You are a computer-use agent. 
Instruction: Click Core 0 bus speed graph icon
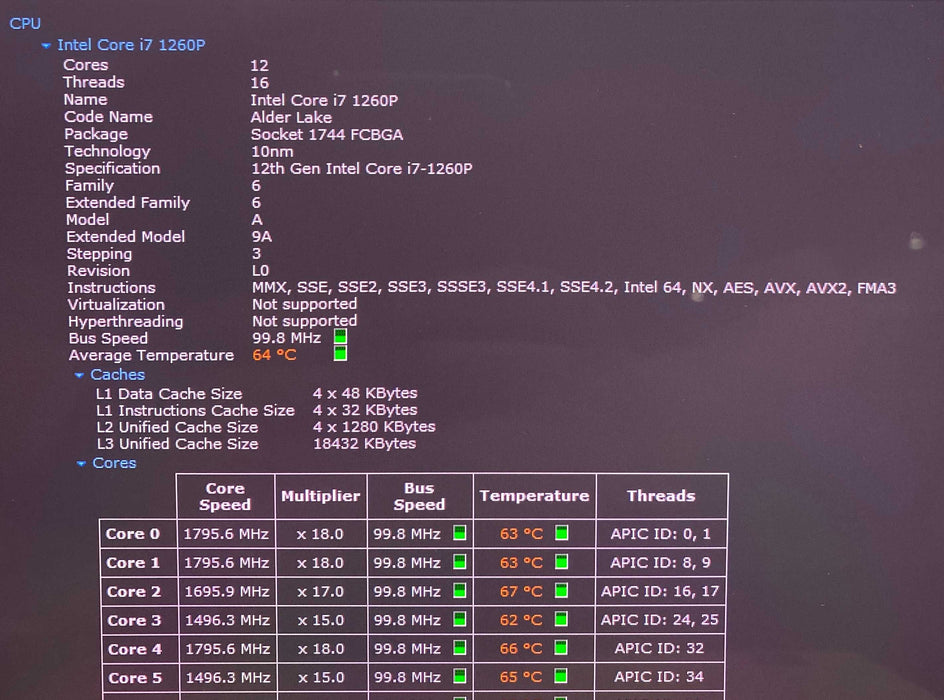(x=459, y=533)
